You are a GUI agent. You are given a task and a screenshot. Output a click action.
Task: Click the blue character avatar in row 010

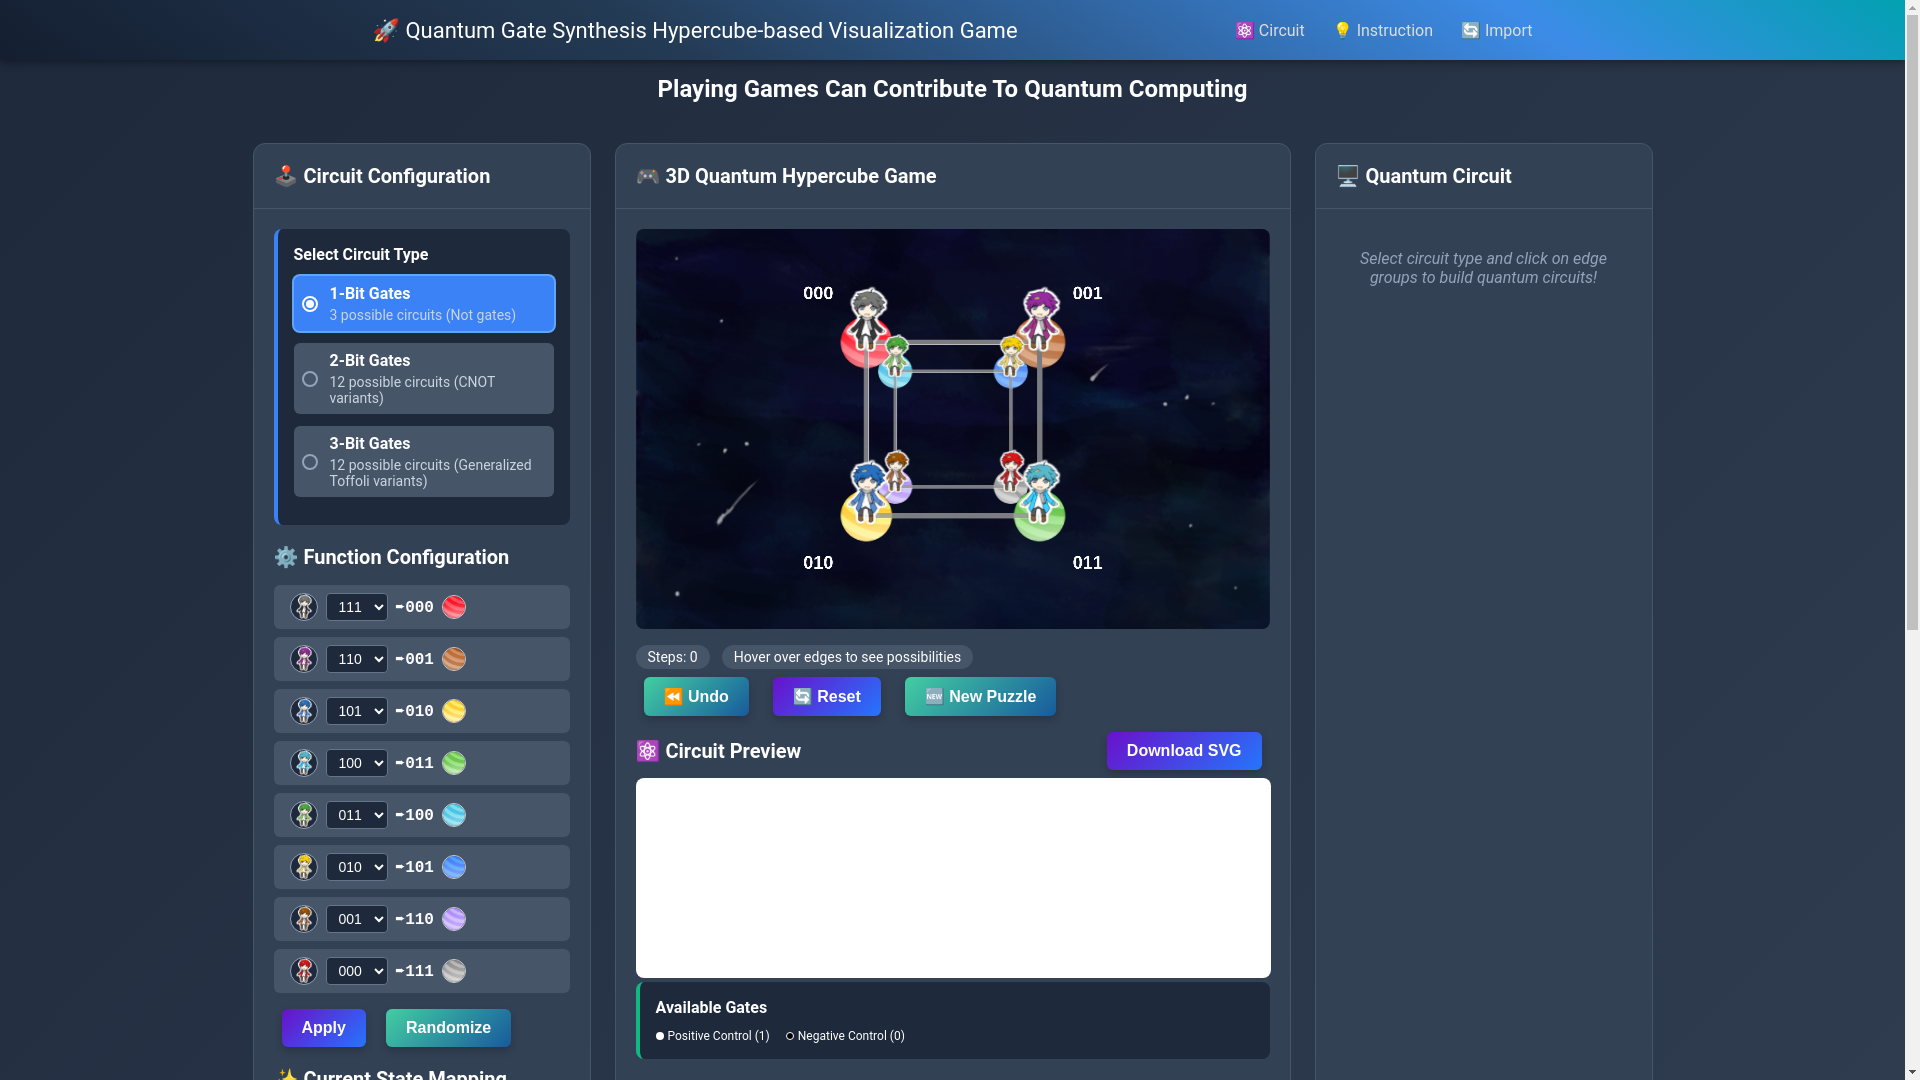pos(304,711)
